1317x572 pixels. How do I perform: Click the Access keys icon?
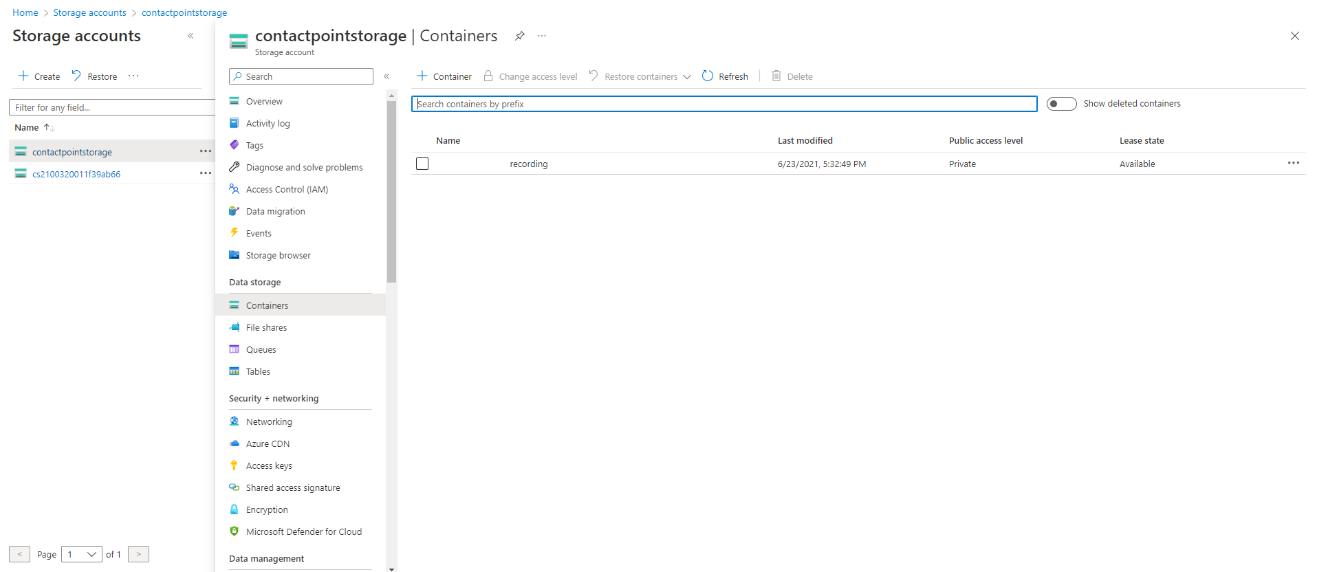click(x=234, y=466)
